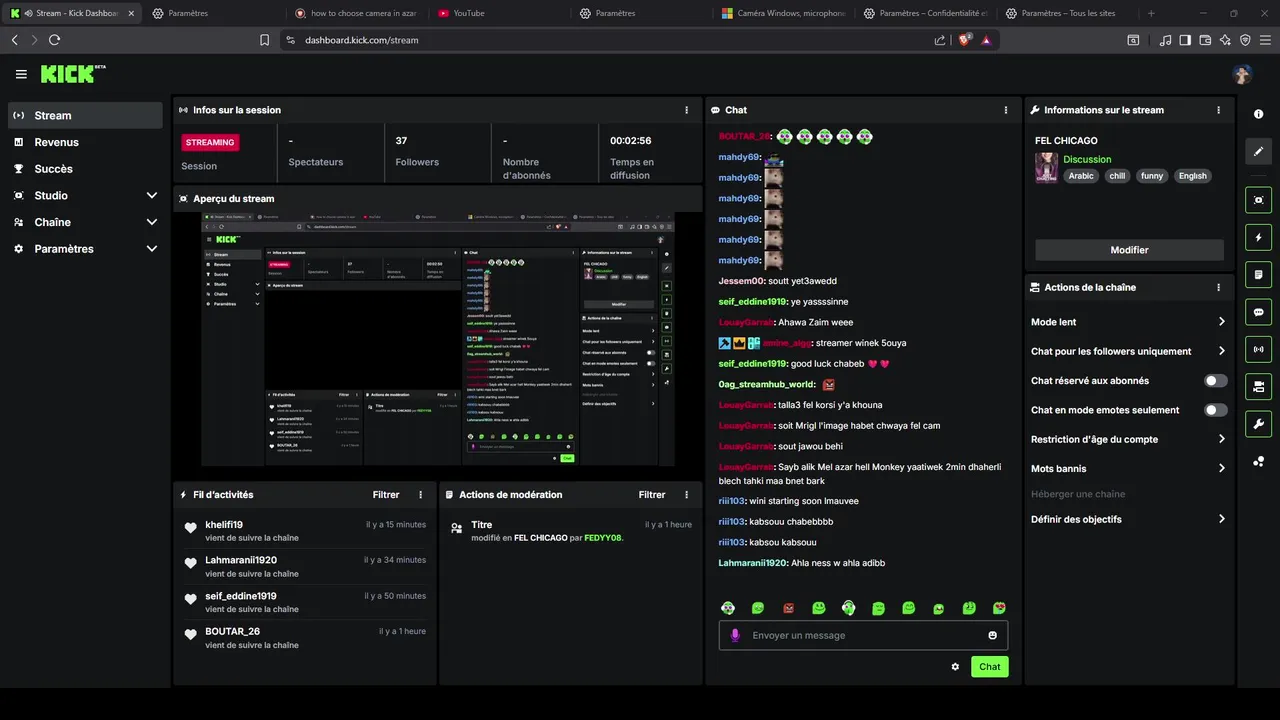Open the options menu of Actions de la chaîne
Screen dimensions: 1280x720
tap(1218, 287)
